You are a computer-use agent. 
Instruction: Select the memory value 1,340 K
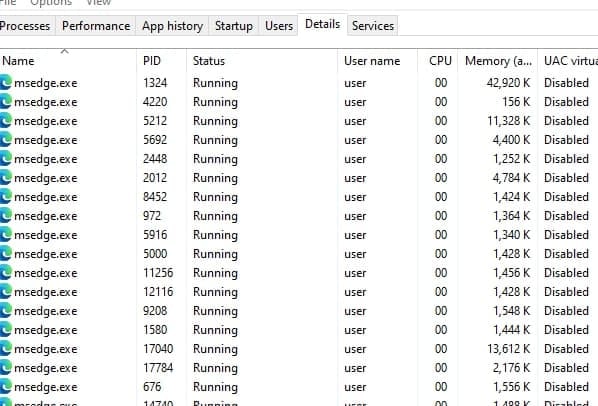(x=512, y=235)
